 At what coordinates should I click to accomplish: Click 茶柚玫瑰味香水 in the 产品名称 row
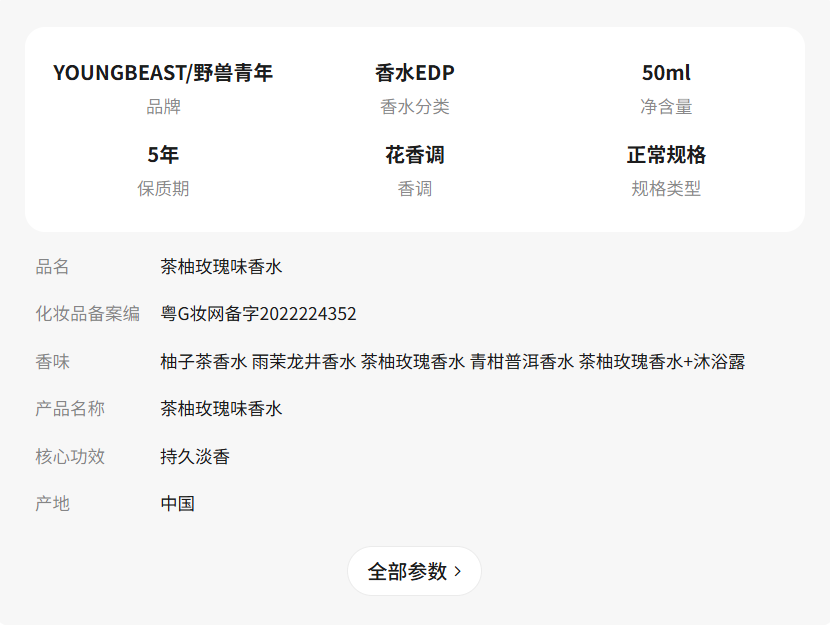[221, 409]
